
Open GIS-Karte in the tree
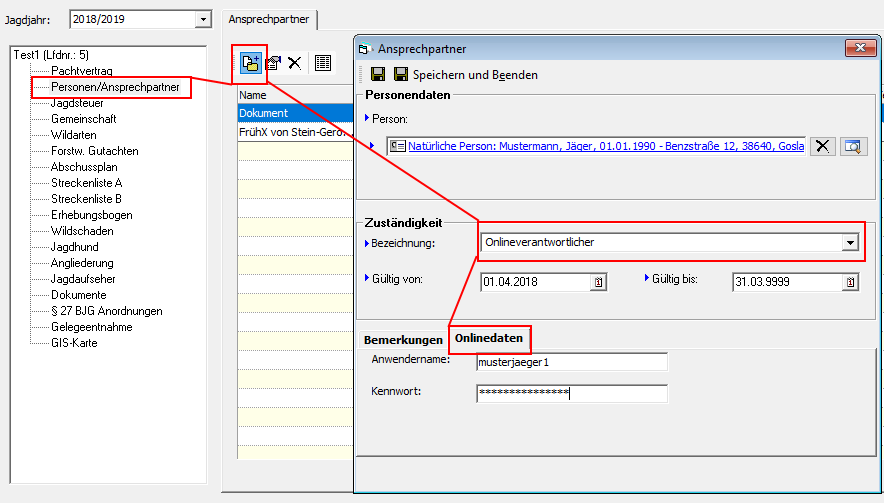(x=74, y=343)
